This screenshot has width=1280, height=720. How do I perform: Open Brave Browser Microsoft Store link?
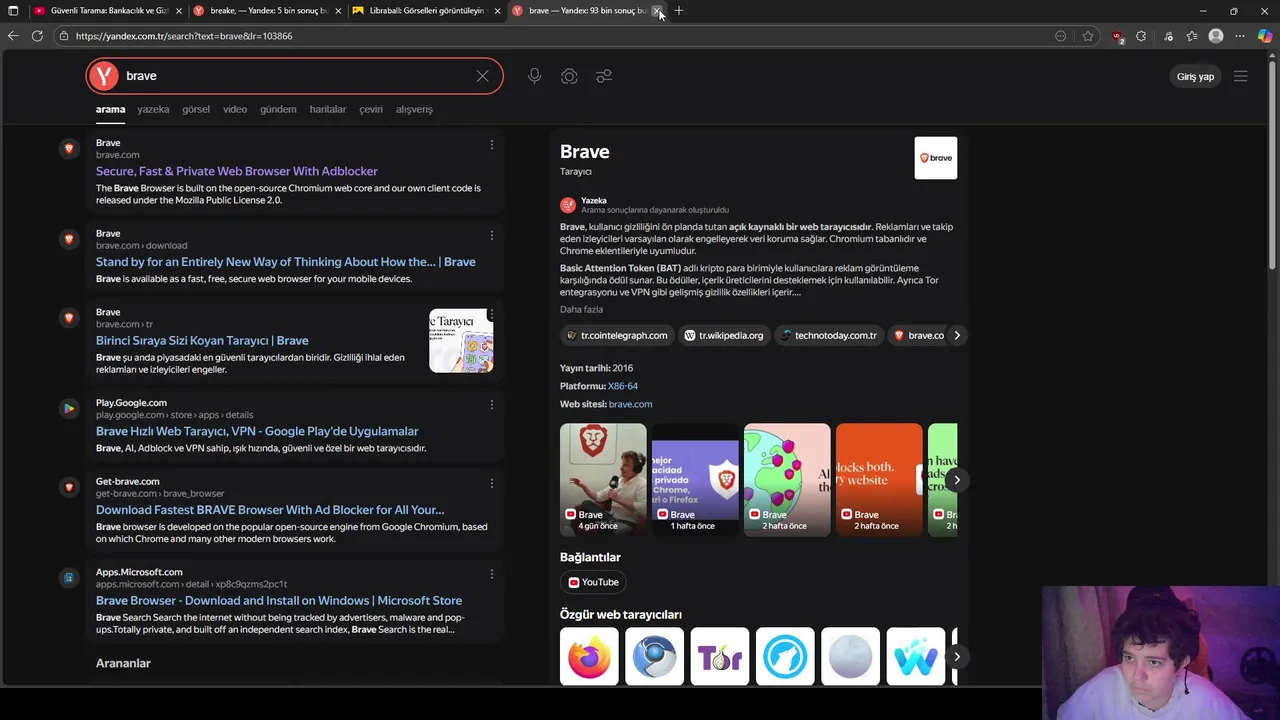click(x=279, y=601)
